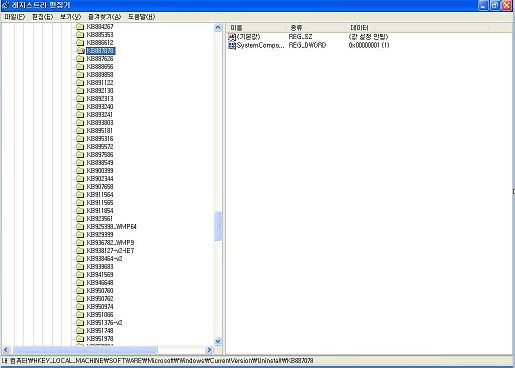The image size is (515, 368).
Task: Click the horizontal scrollbar right arrow
Action: 209,350
